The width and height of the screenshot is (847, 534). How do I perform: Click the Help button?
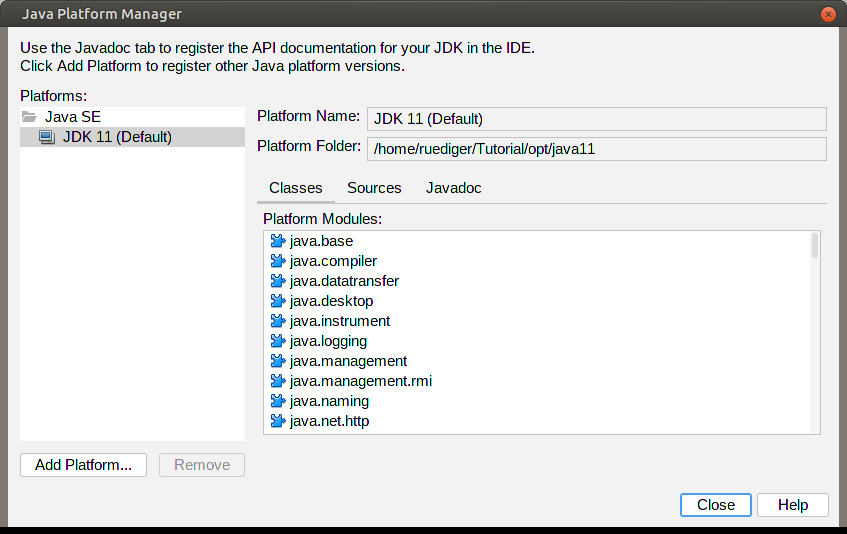(x=792, y=505)
